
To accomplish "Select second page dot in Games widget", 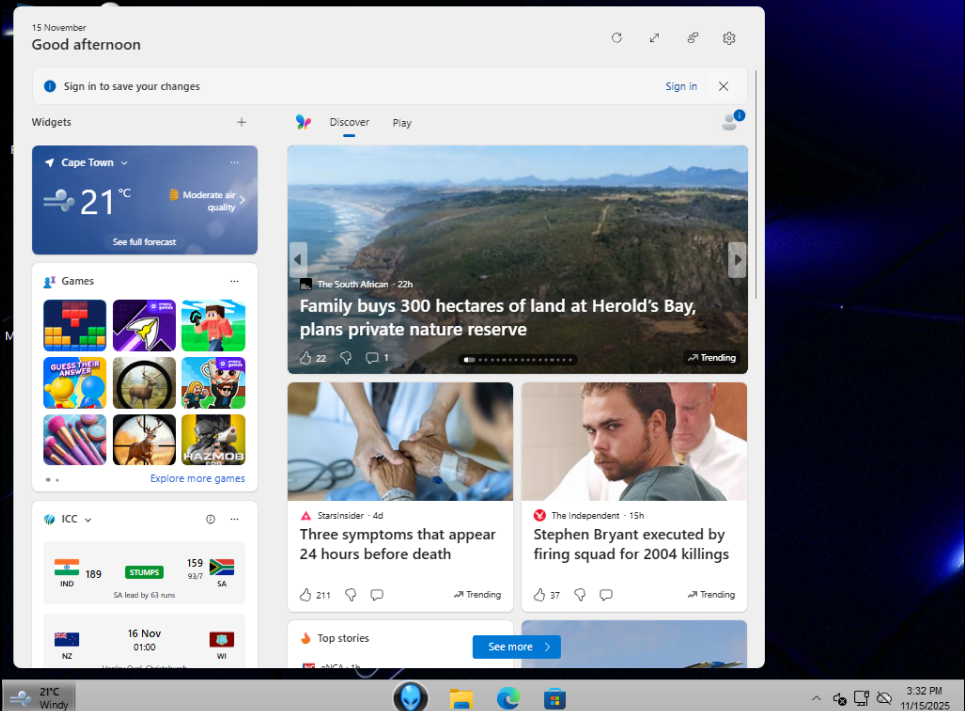I will 57,480.
